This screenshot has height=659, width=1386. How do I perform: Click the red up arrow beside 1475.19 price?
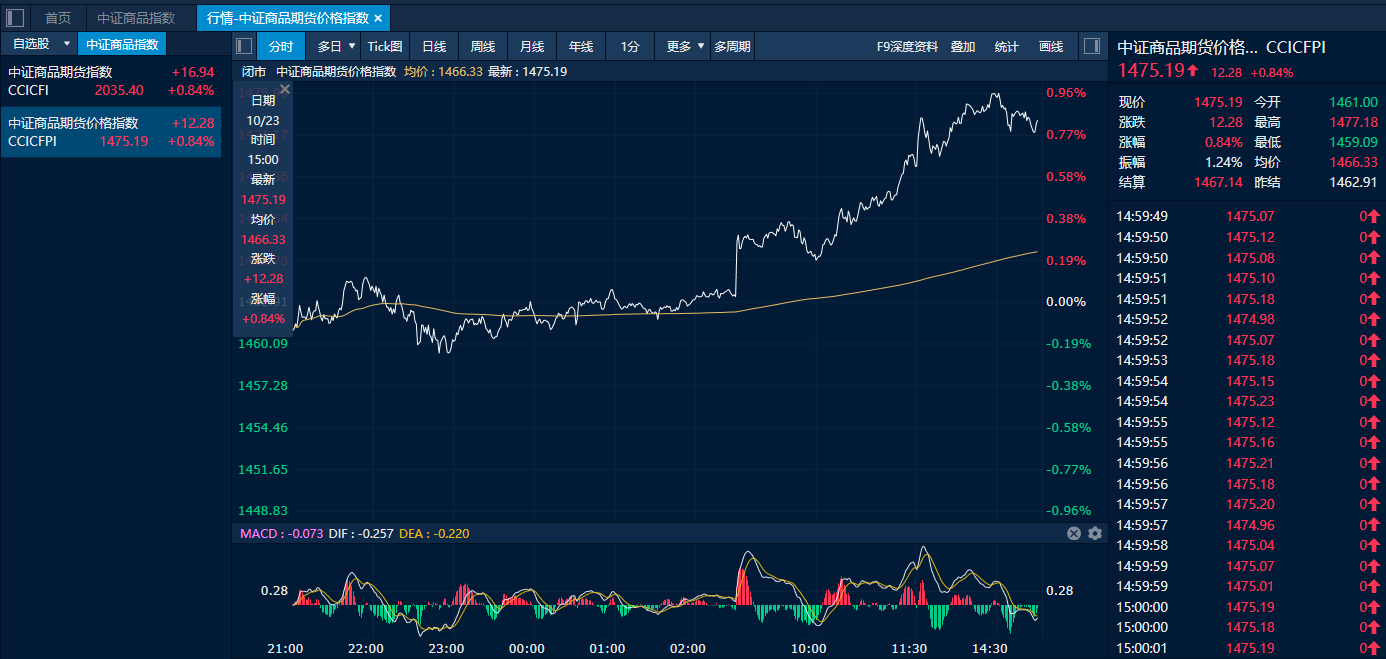pyautogui.click(x=1193, y=71)
